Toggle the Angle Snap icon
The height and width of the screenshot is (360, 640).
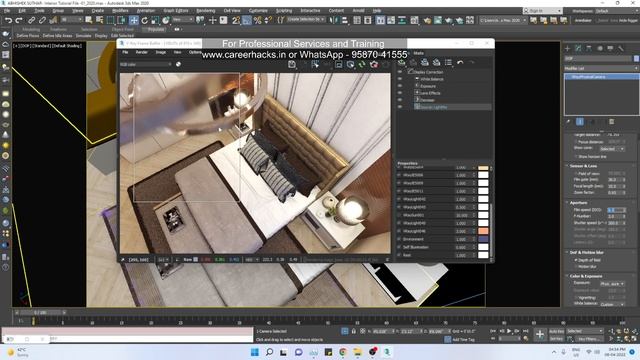(247, 20)
